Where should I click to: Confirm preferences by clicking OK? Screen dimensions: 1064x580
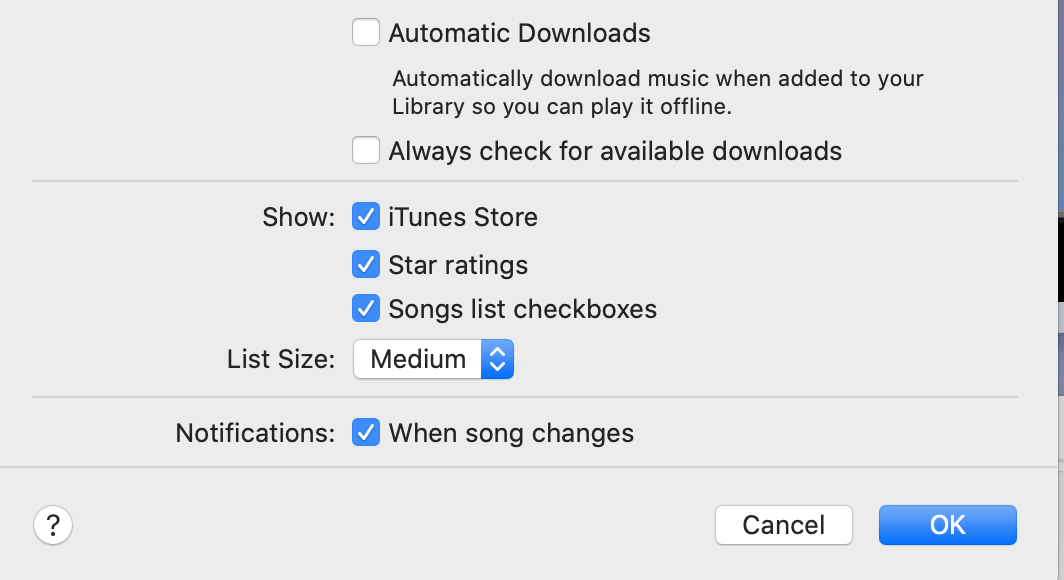click(946, 524)
